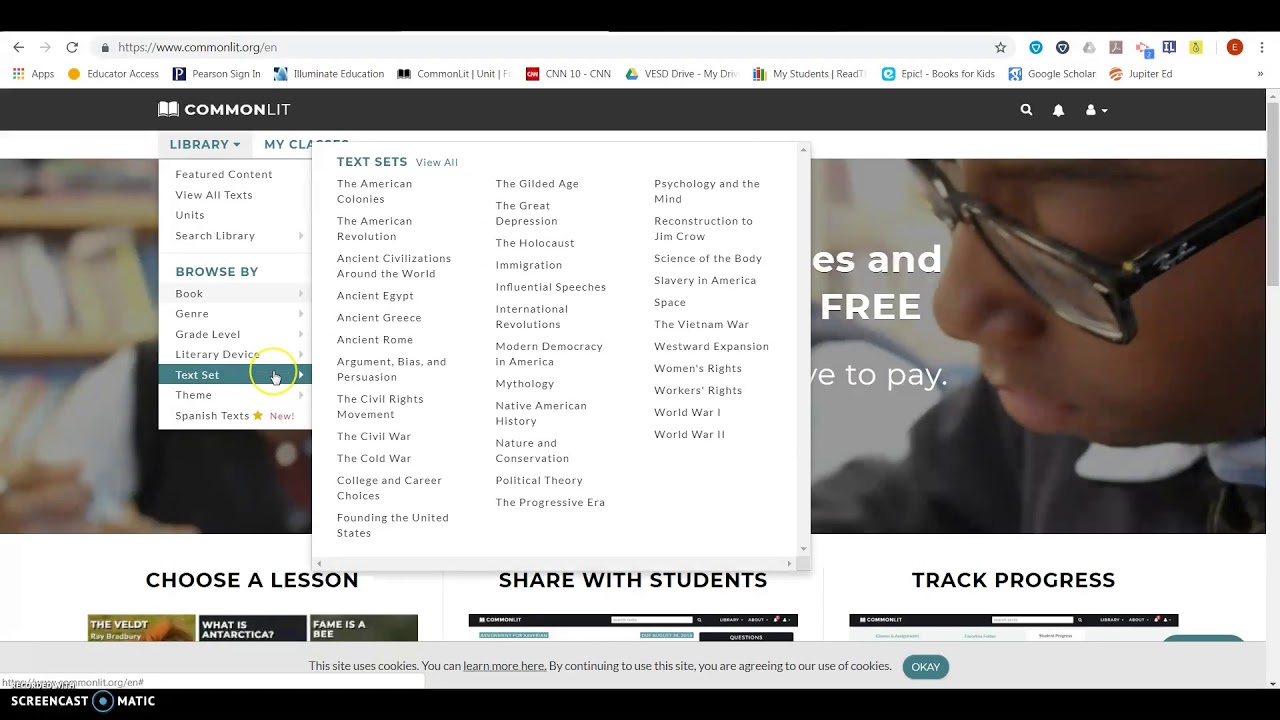Open the learn more here link
The width and height of the screenshot is (1280, 720).
[504, 666]
